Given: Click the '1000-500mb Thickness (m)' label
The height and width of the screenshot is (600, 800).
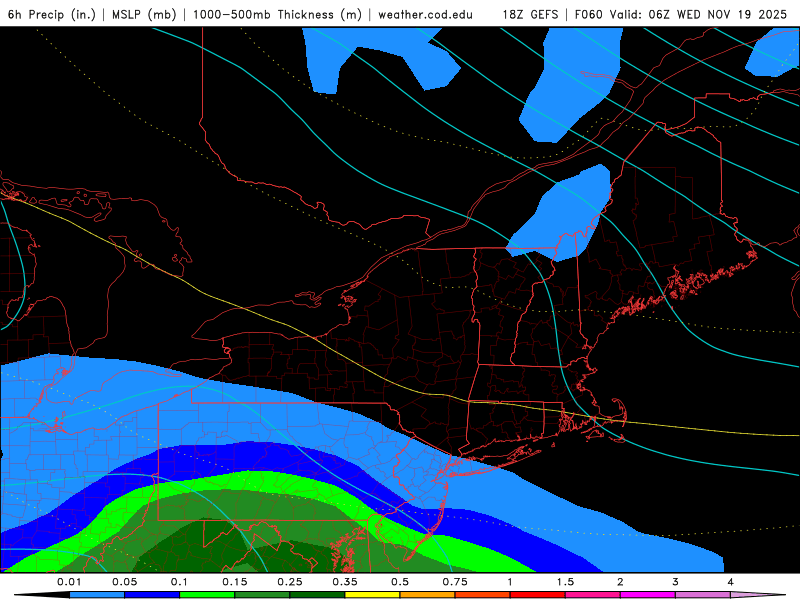Looking at the screenshot, I should 277,14.
